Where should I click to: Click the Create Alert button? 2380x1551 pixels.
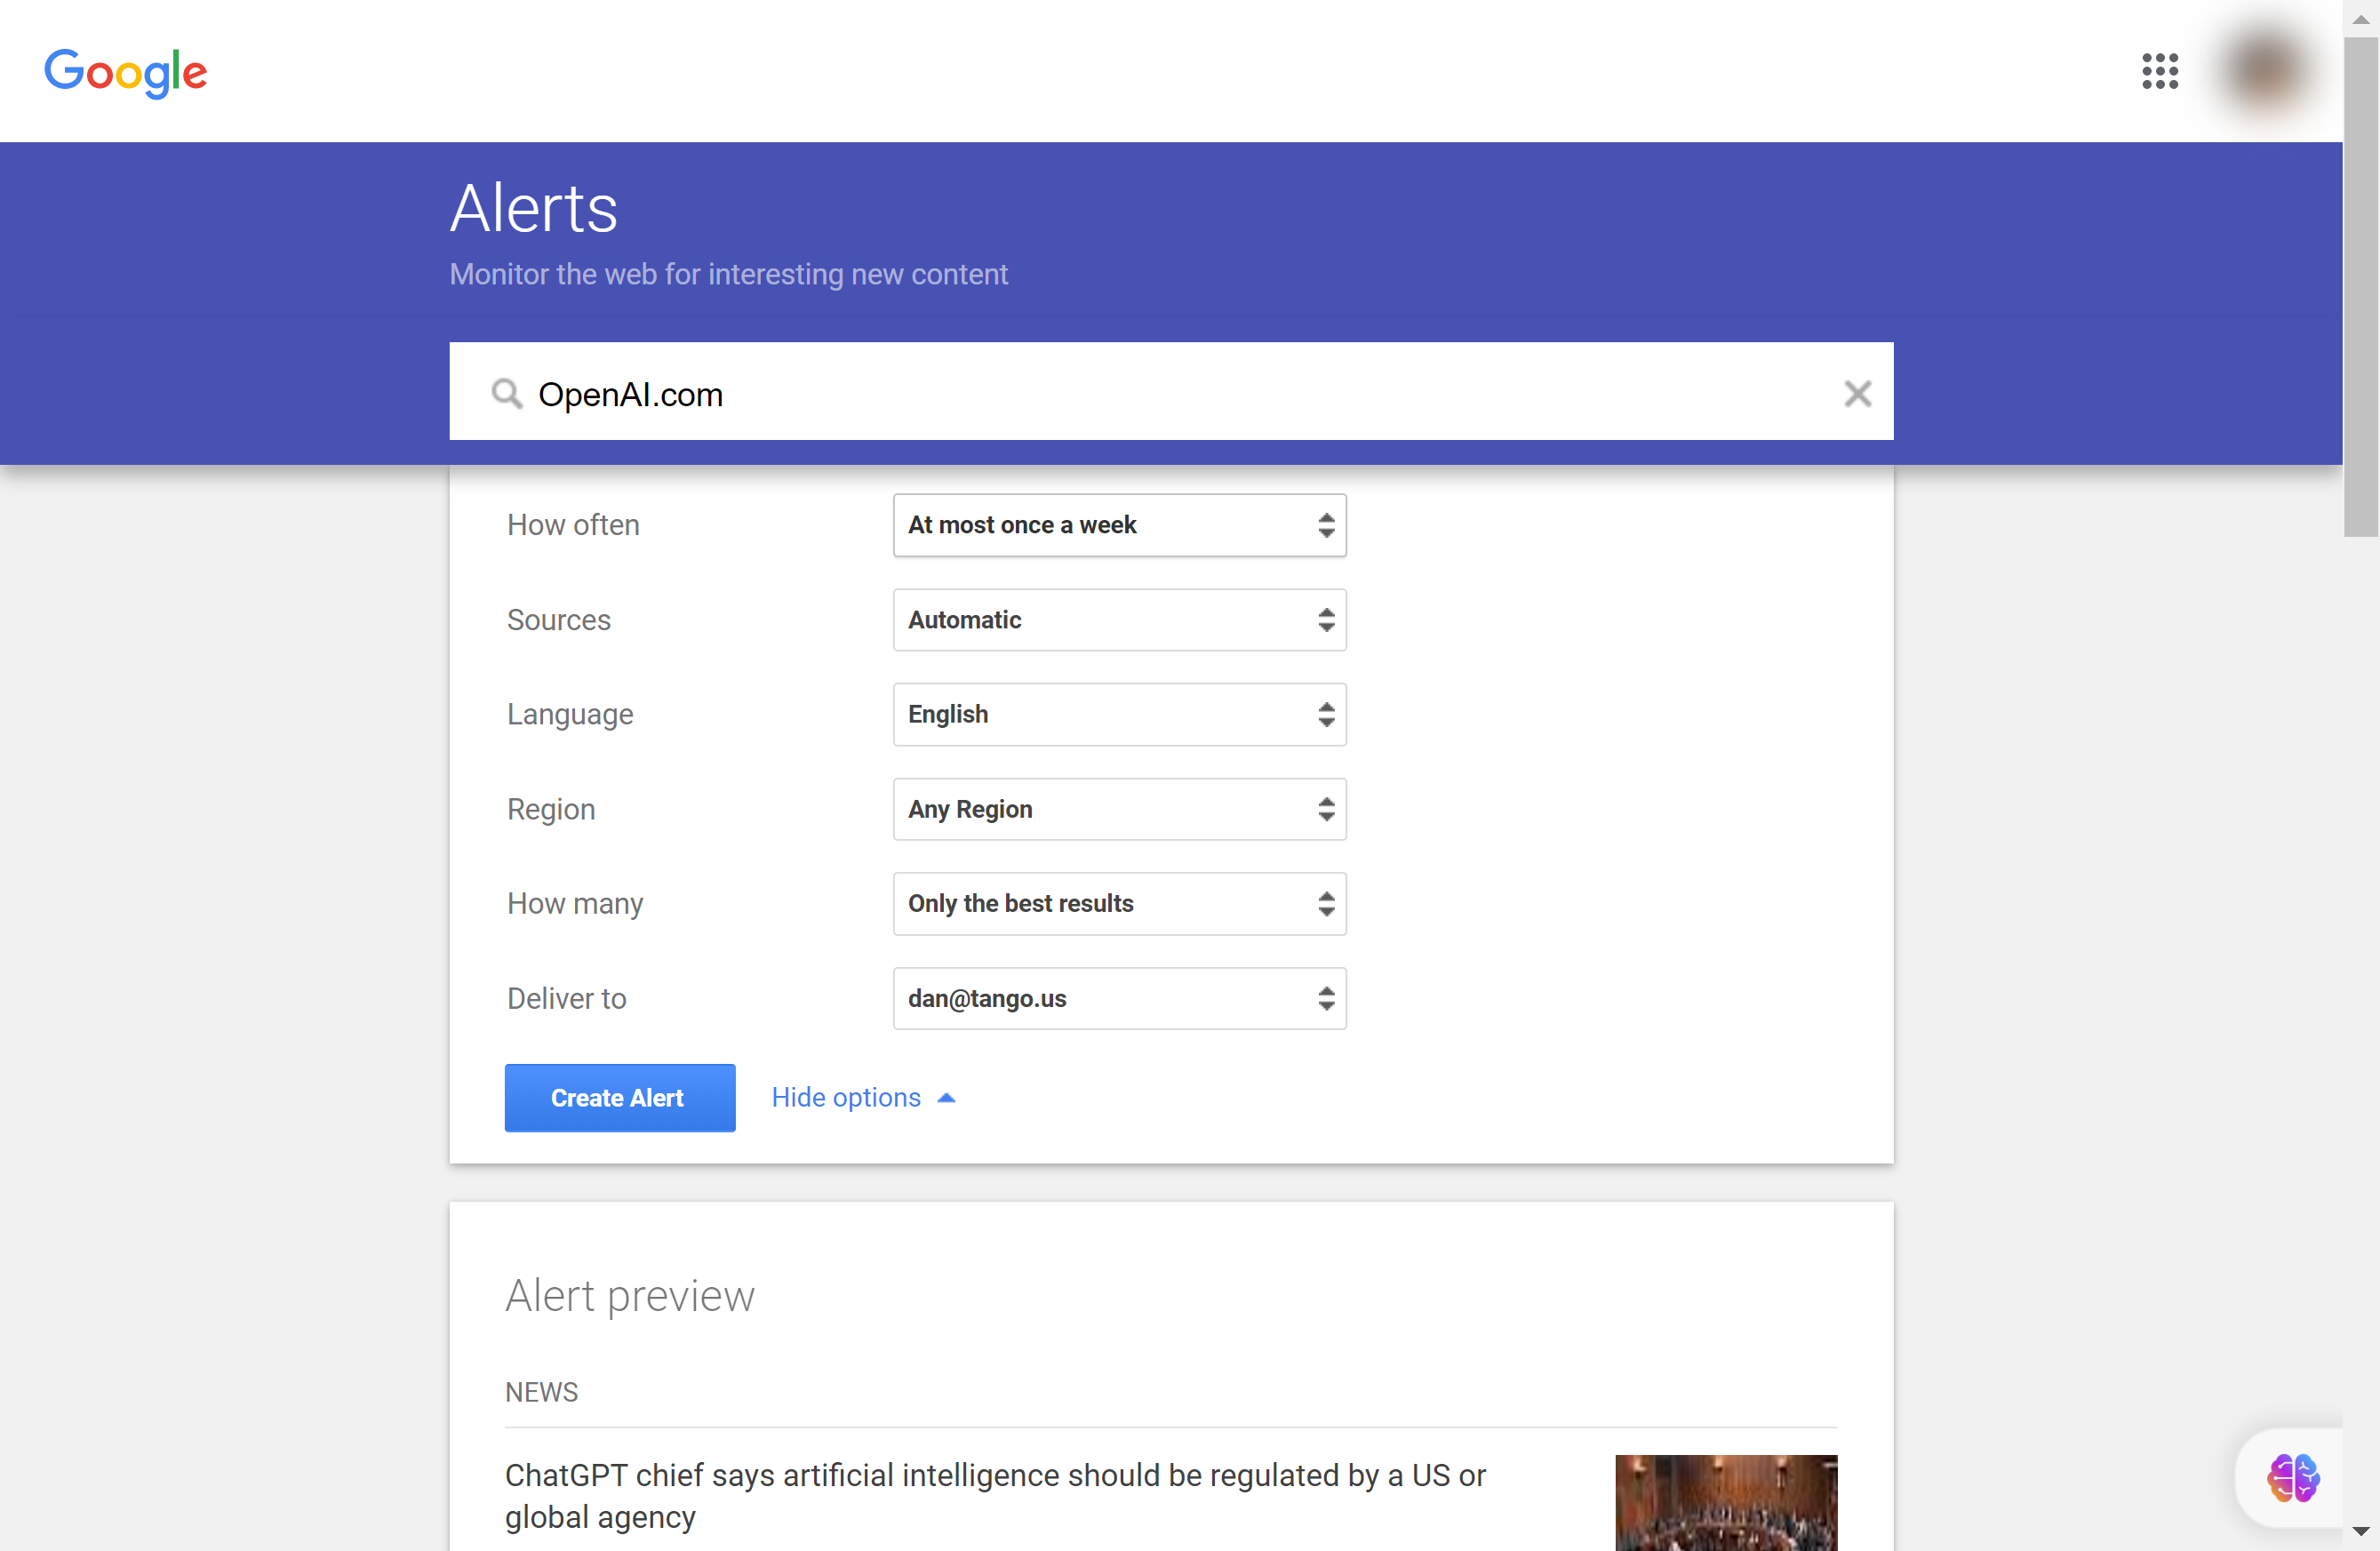coord(620,1098)
